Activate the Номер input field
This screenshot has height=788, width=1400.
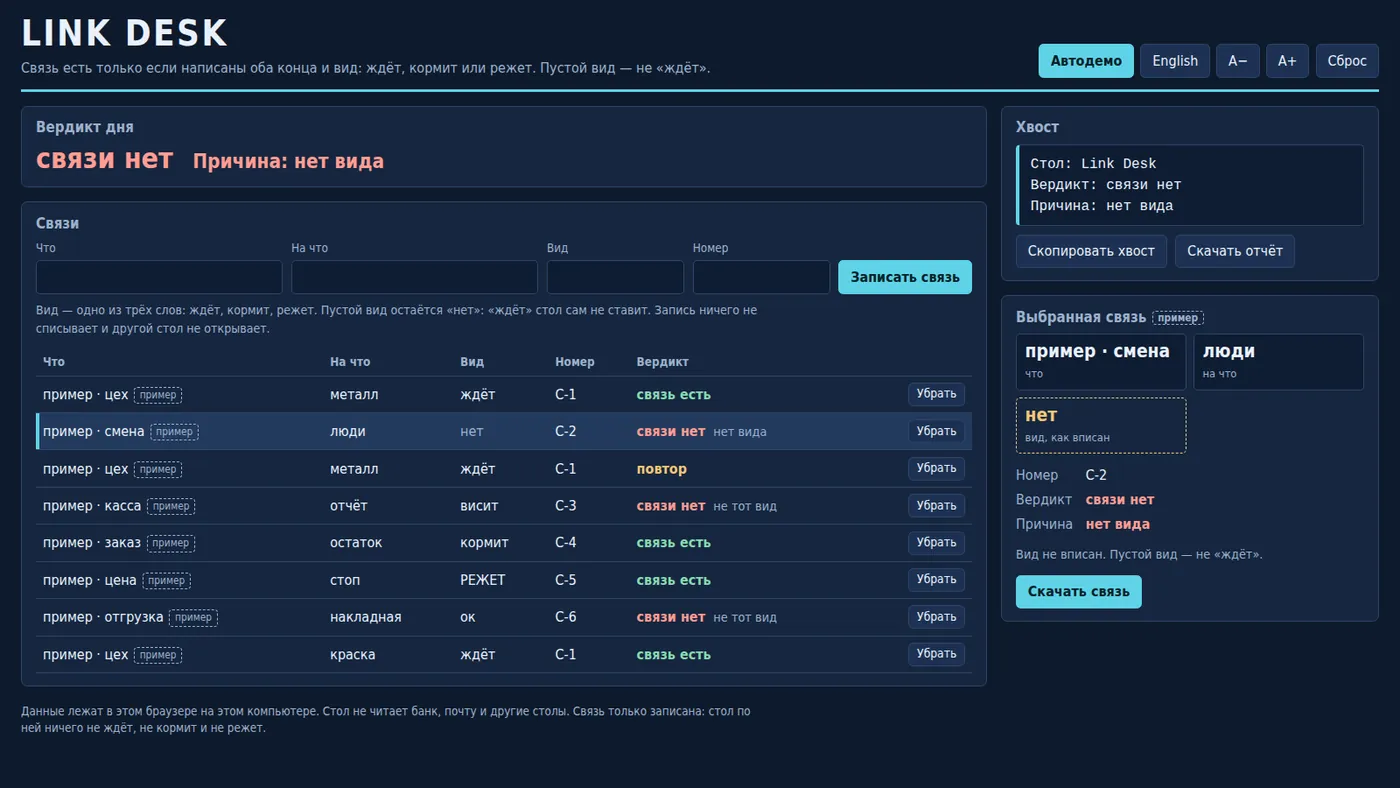(x=761, y=277)
